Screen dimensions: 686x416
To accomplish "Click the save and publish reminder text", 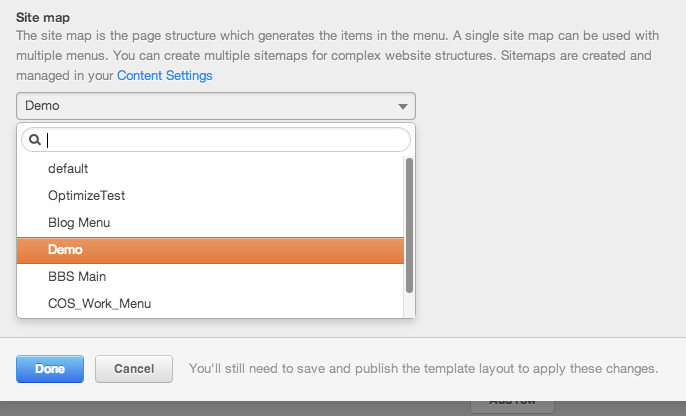I will pyautogui.click(x=424, y=369).
